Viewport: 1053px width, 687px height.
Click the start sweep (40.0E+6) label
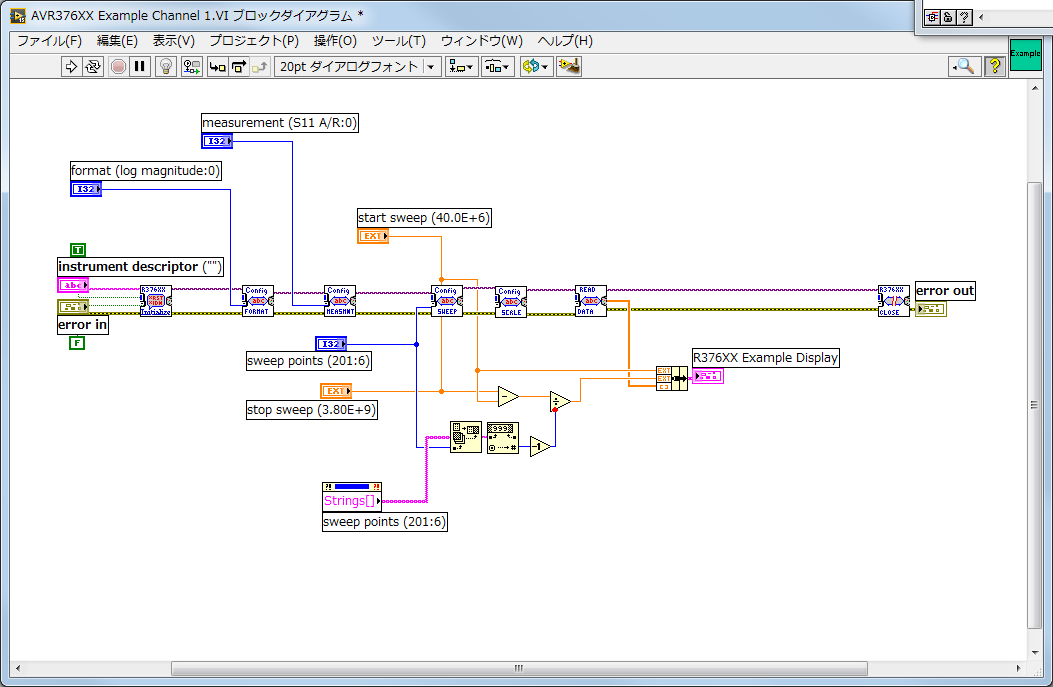coord(424,218)
